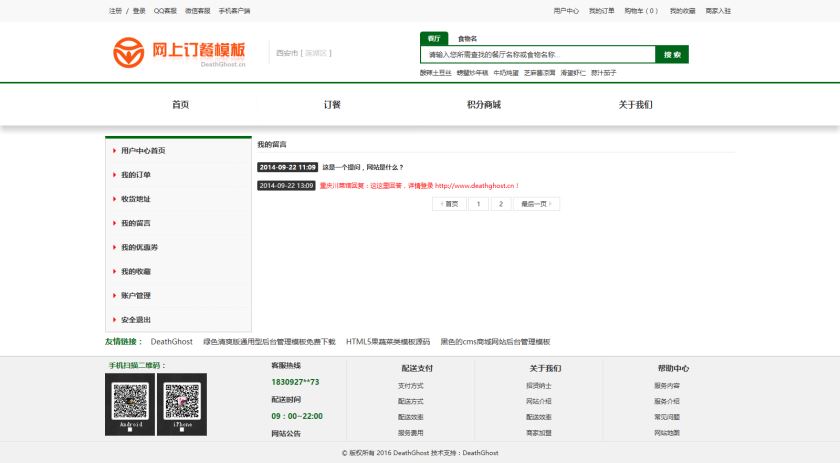Search hot keyword 滑蛋虾仁
The width and height of the screenshot is (840, 463).
tap(573, 73)
